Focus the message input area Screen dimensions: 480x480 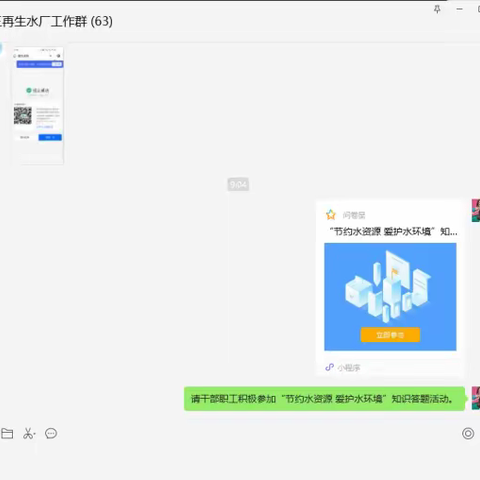240,462
